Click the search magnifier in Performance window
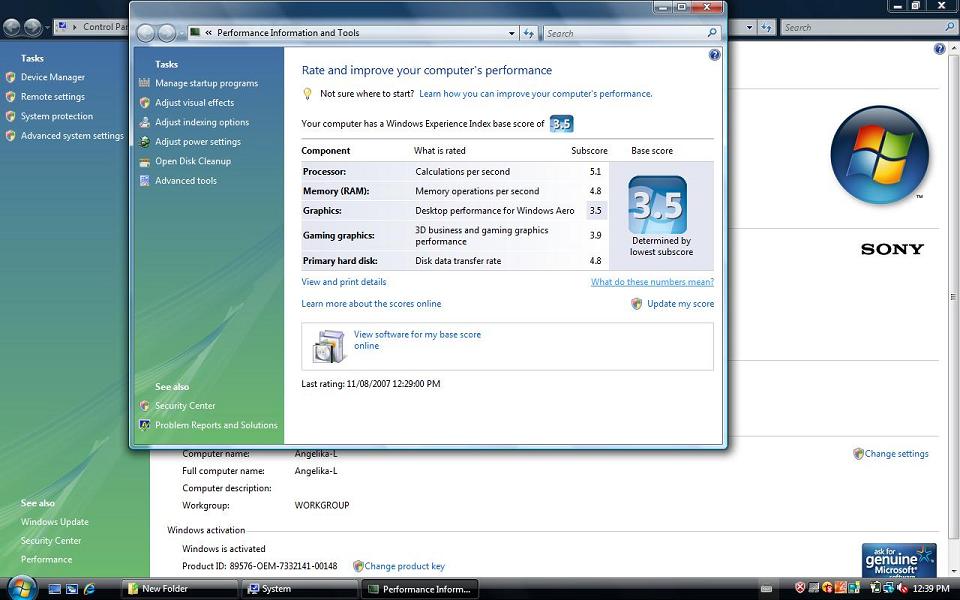 (712, 33)
